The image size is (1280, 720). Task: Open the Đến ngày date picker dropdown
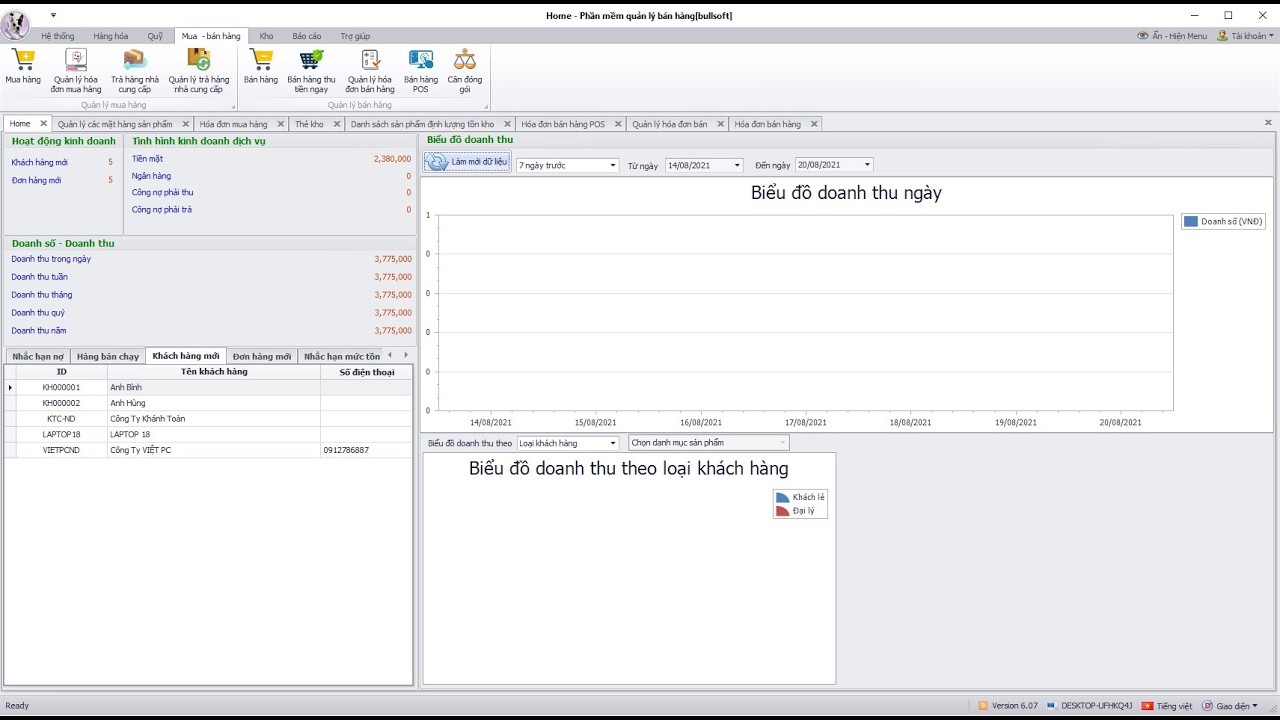pos(867,165)
